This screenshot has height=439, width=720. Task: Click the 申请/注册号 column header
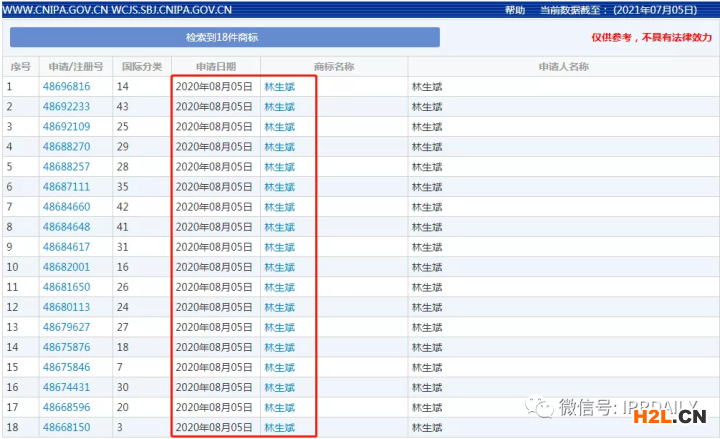[75, 67]
